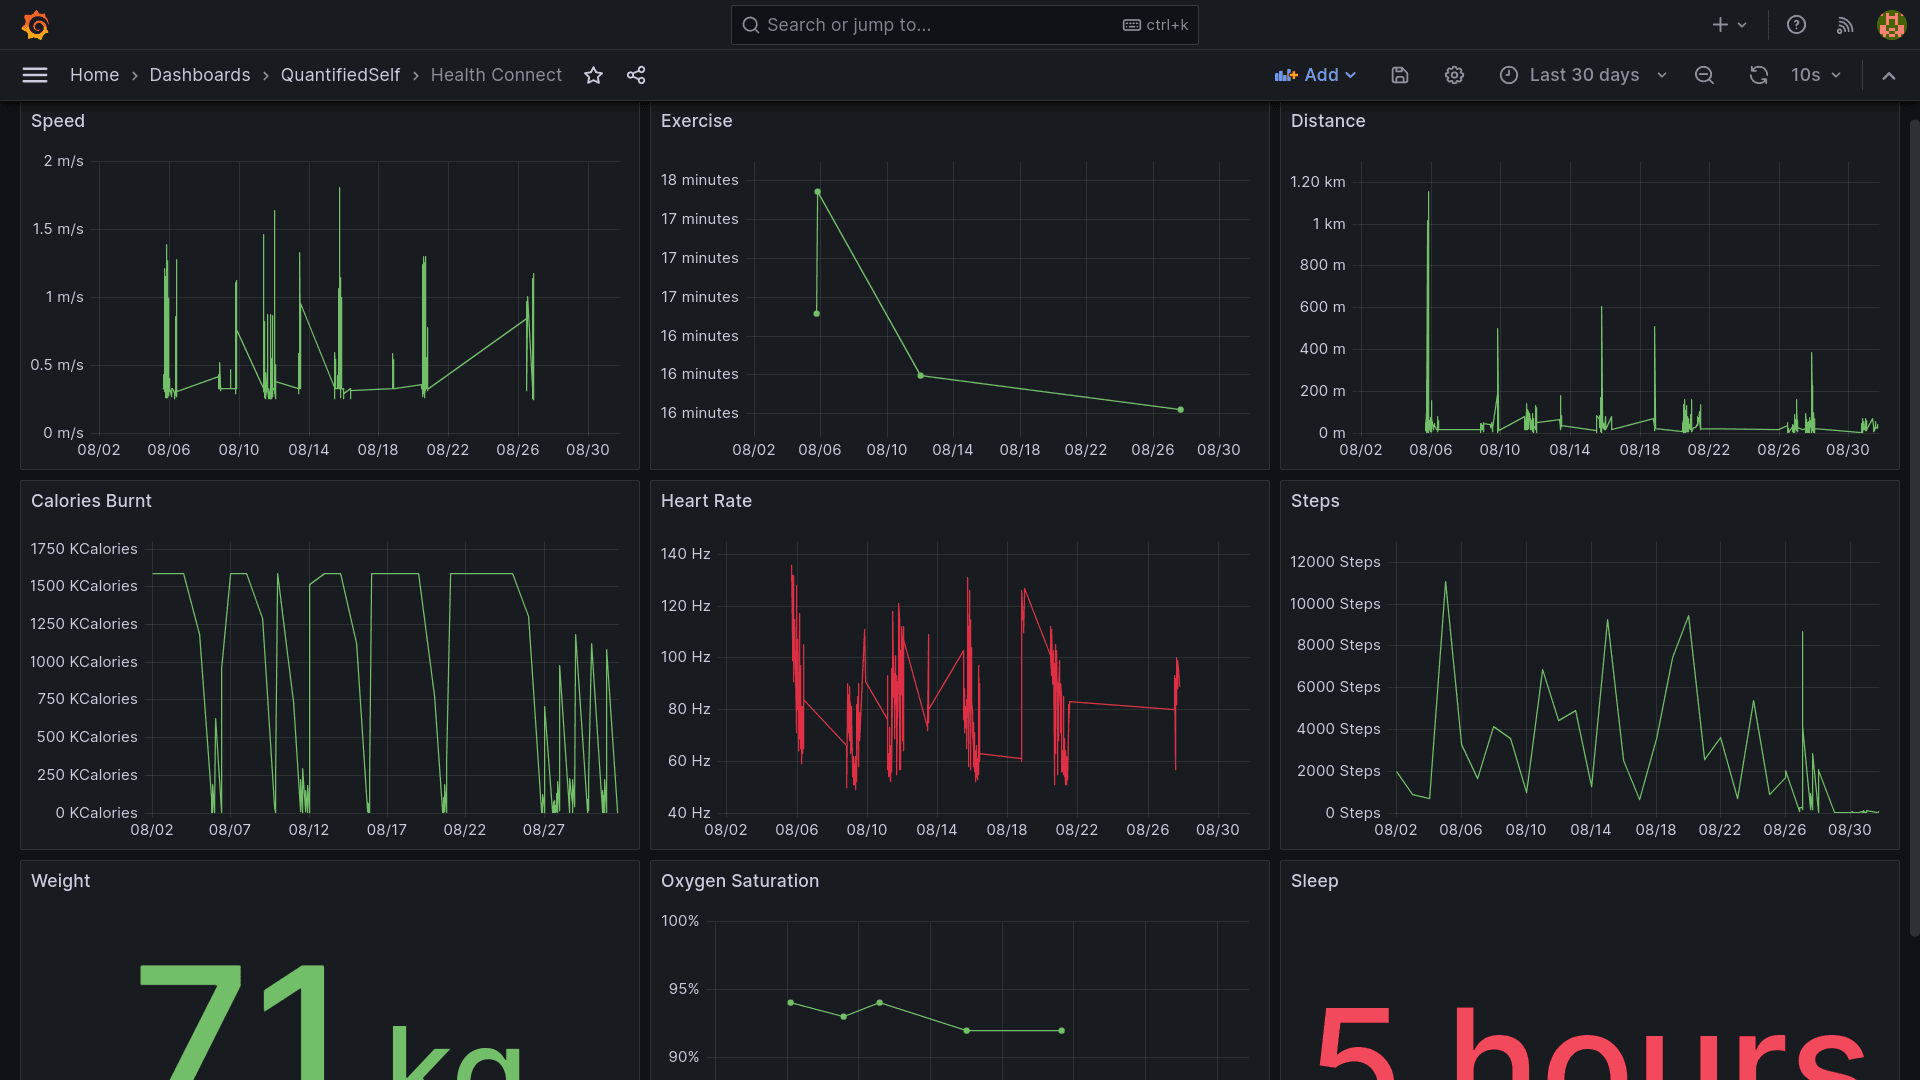Refresh the dashboard manually
This screenshot has width=1920, height=1080.
(1758, 75)
